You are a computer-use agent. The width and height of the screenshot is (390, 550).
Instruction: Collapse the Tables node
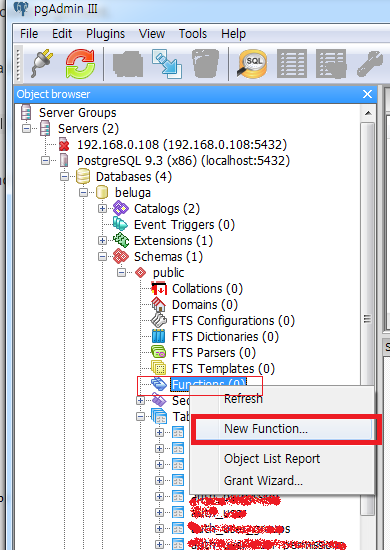point(140,416)
